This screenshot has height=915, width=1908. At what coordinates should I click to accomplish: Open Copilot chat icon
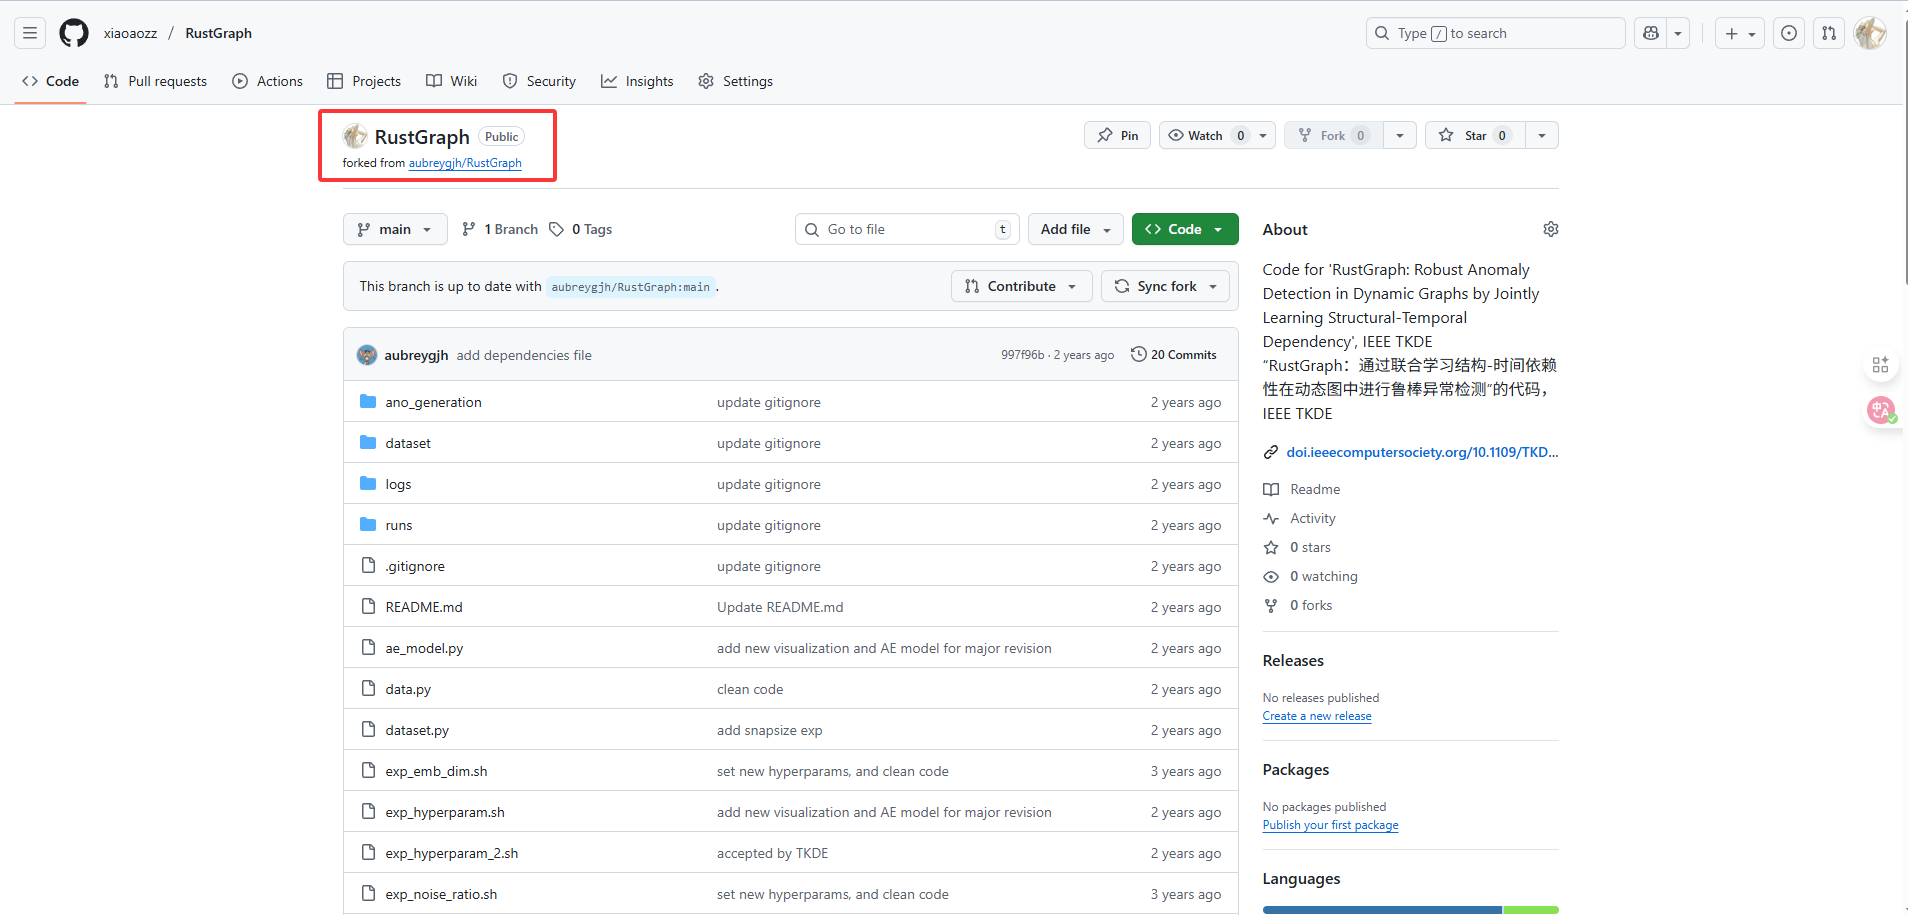point(1651,33)
